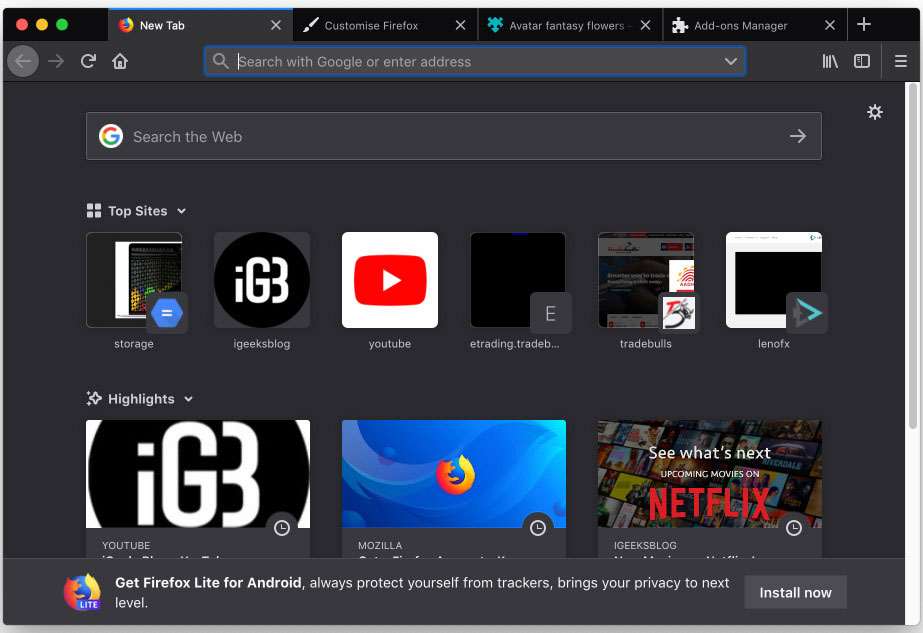Reload the current page

click(x=88, y=61)
